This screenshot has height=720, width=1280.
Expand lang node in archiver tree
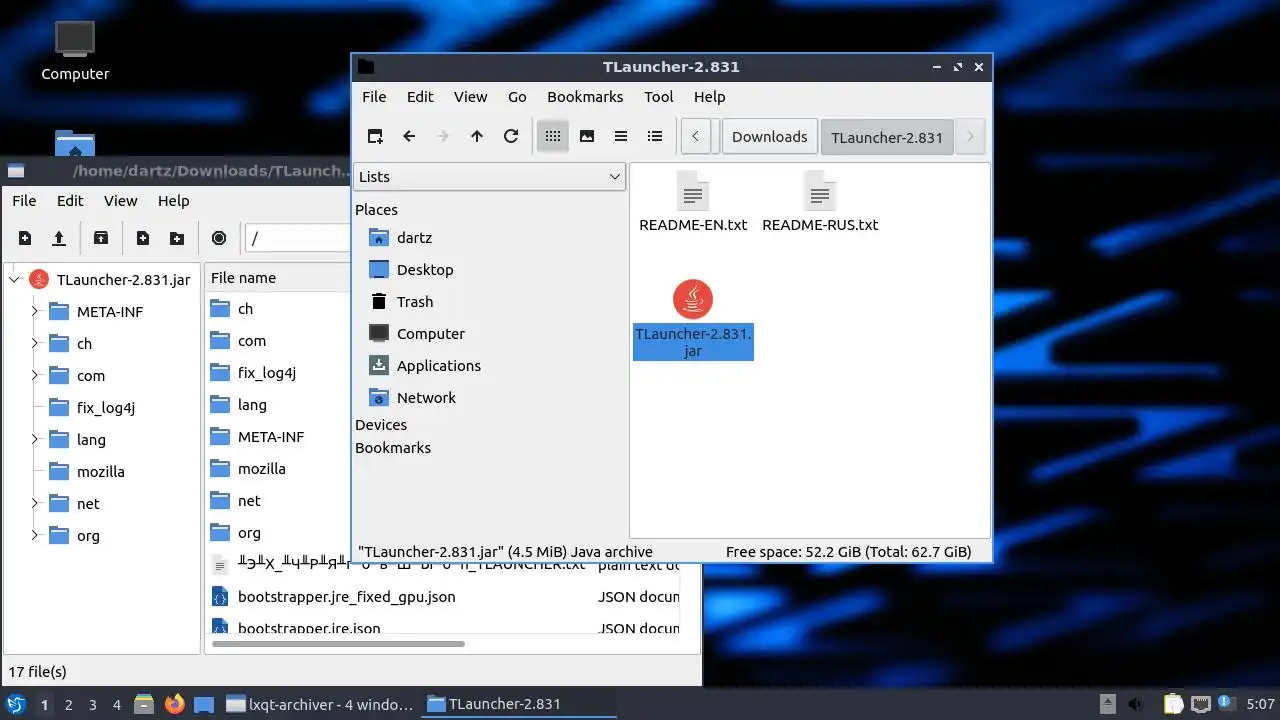point(34,440)
